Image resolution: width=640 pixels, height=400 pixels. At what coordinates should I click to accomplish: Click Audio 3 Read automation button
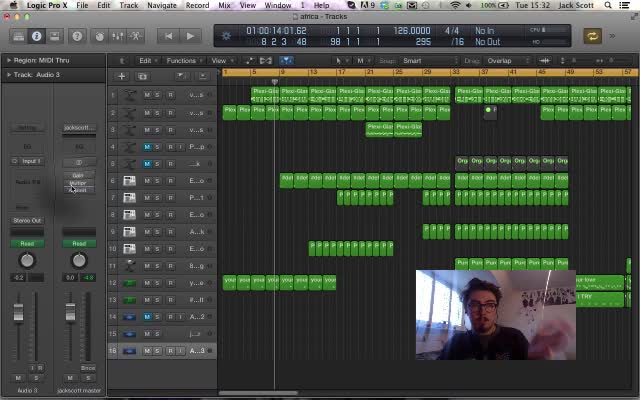pyautogui.click(x=27, y=244)
